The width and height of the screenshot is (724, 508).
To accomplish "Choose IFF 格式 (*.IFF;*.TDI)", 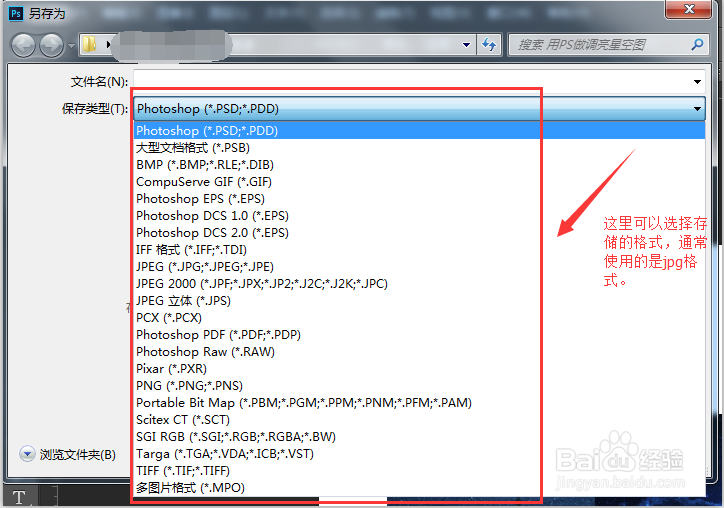I will tap(419, 250).
